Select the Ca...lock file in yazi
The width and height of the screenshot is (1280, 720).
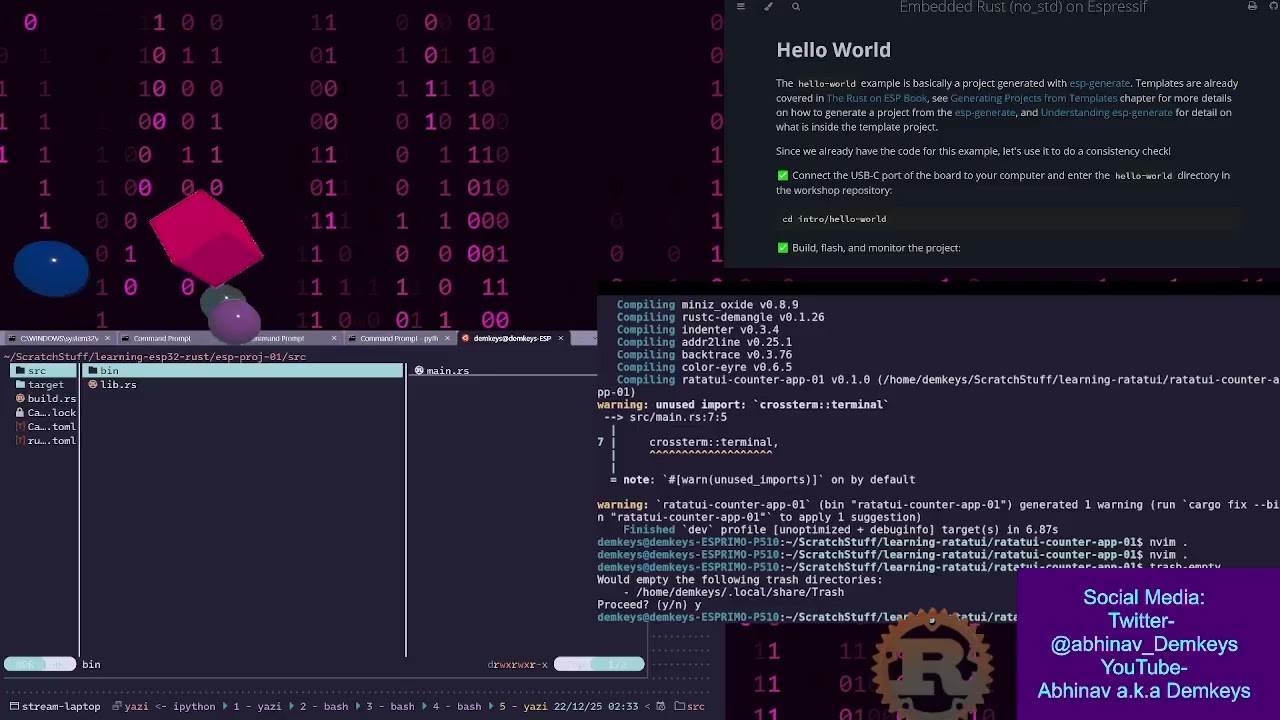point(43,413)
